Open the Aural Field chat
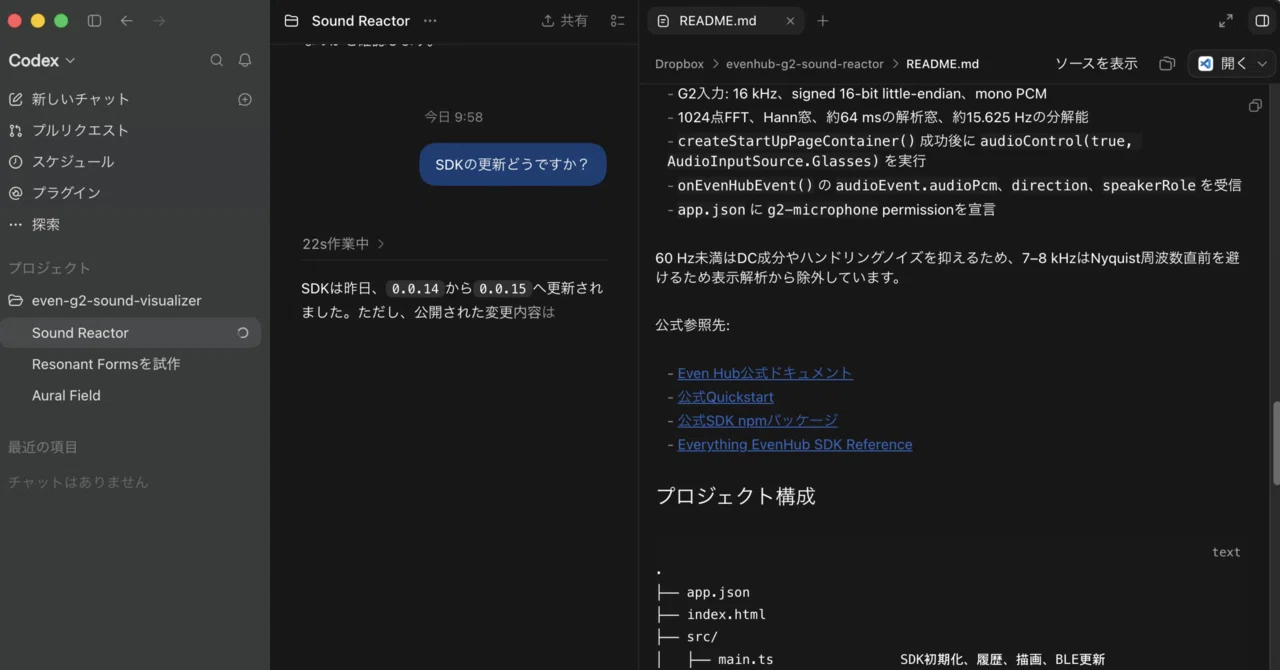This screenshot has width=1280, height=670. 130,395
